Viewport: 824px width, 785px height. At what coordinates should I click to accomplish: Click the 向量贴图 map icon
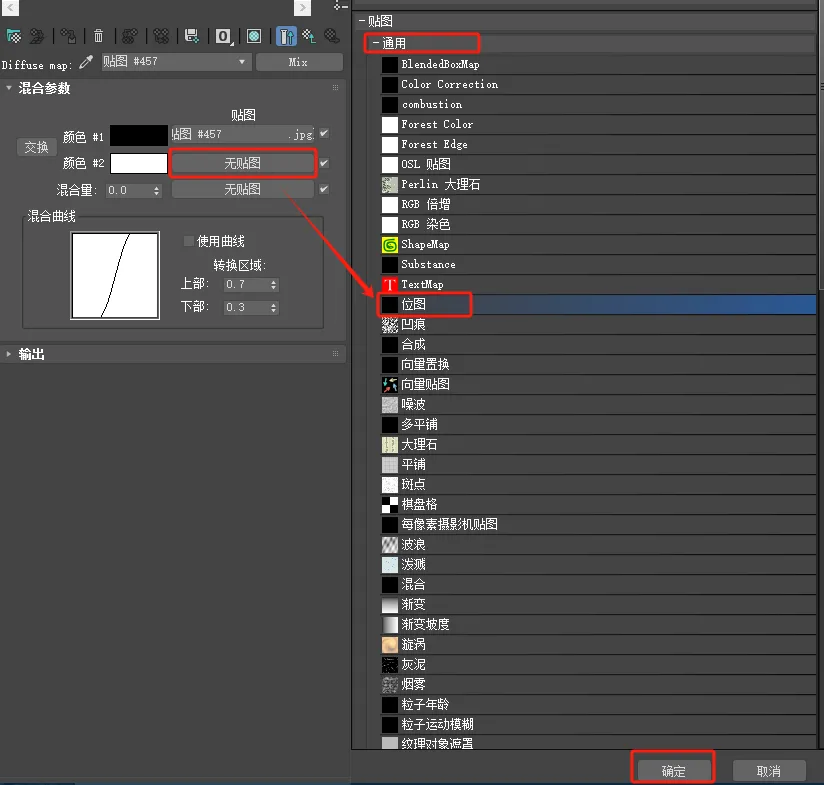(x=389, y=385)
